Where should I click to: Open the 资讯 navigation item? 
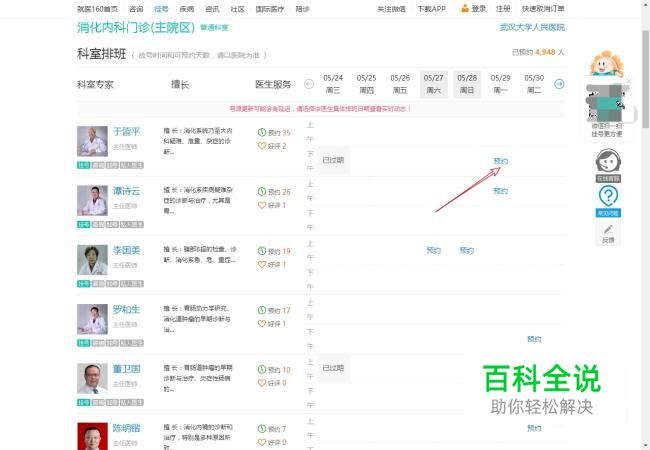(x=212, y=9)
